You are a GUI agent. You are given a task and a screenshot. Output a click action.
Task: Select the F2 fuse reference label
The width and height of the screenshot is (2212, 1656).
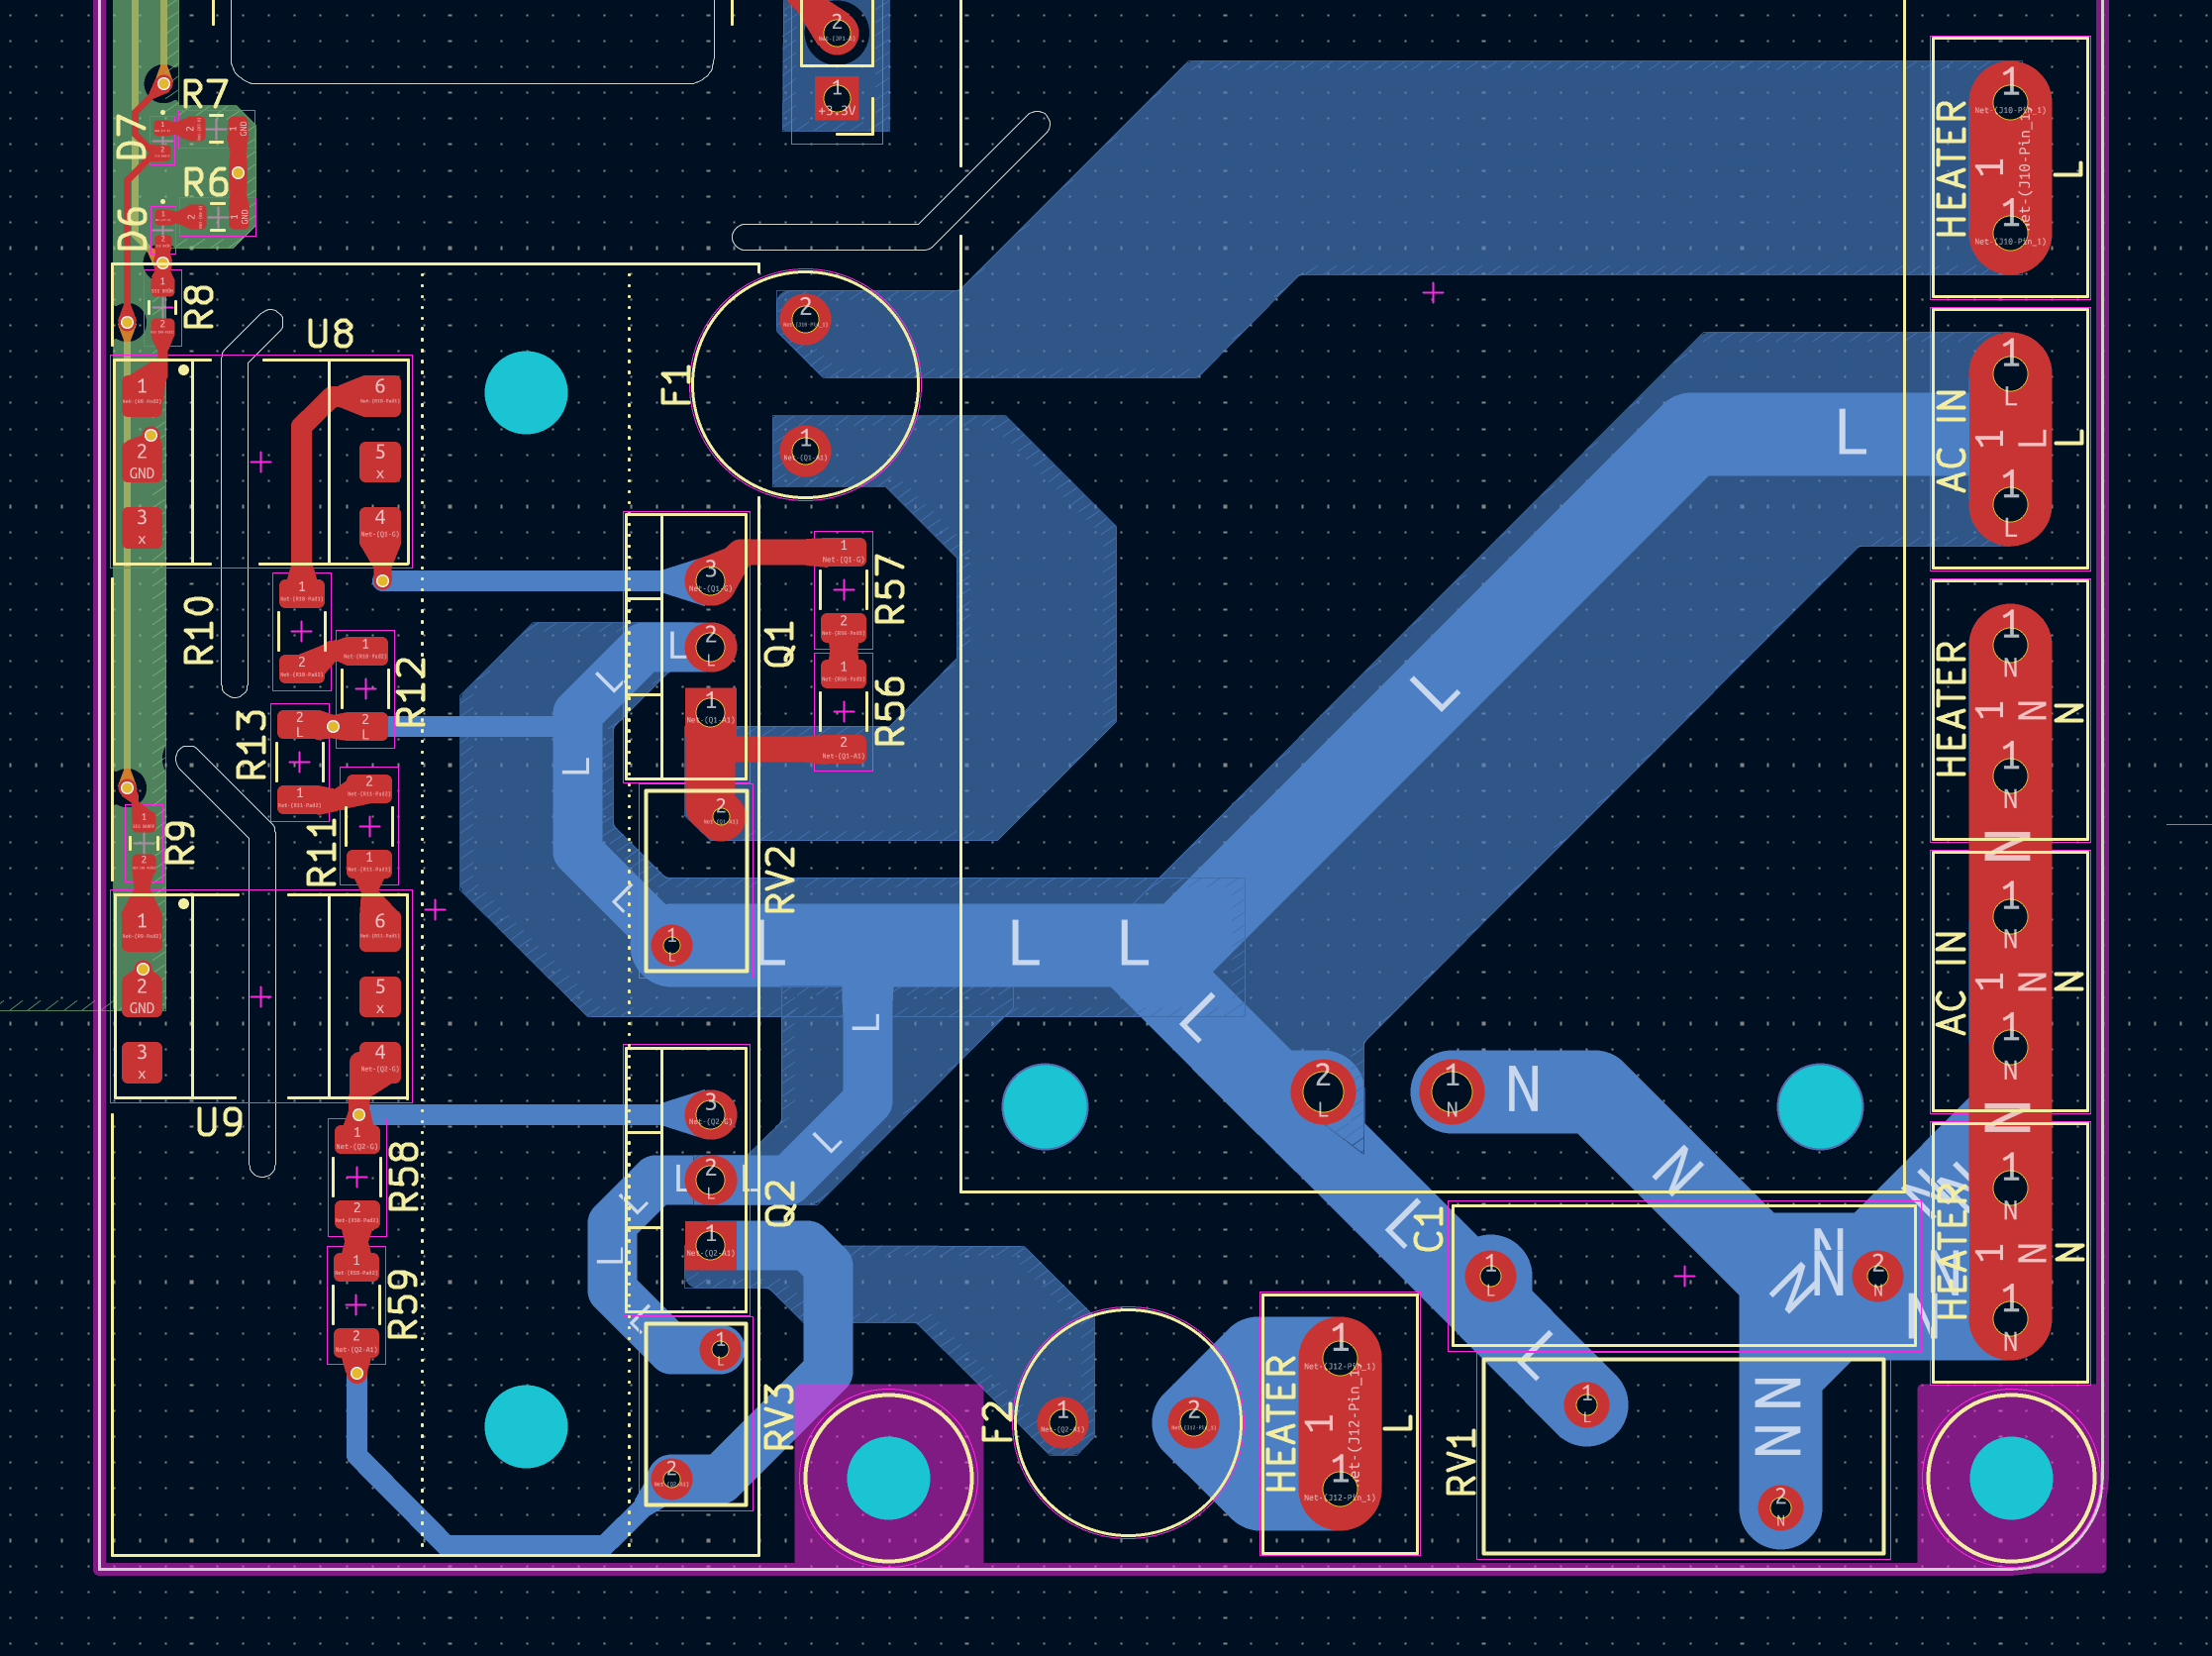click(x=998, y=1422)
